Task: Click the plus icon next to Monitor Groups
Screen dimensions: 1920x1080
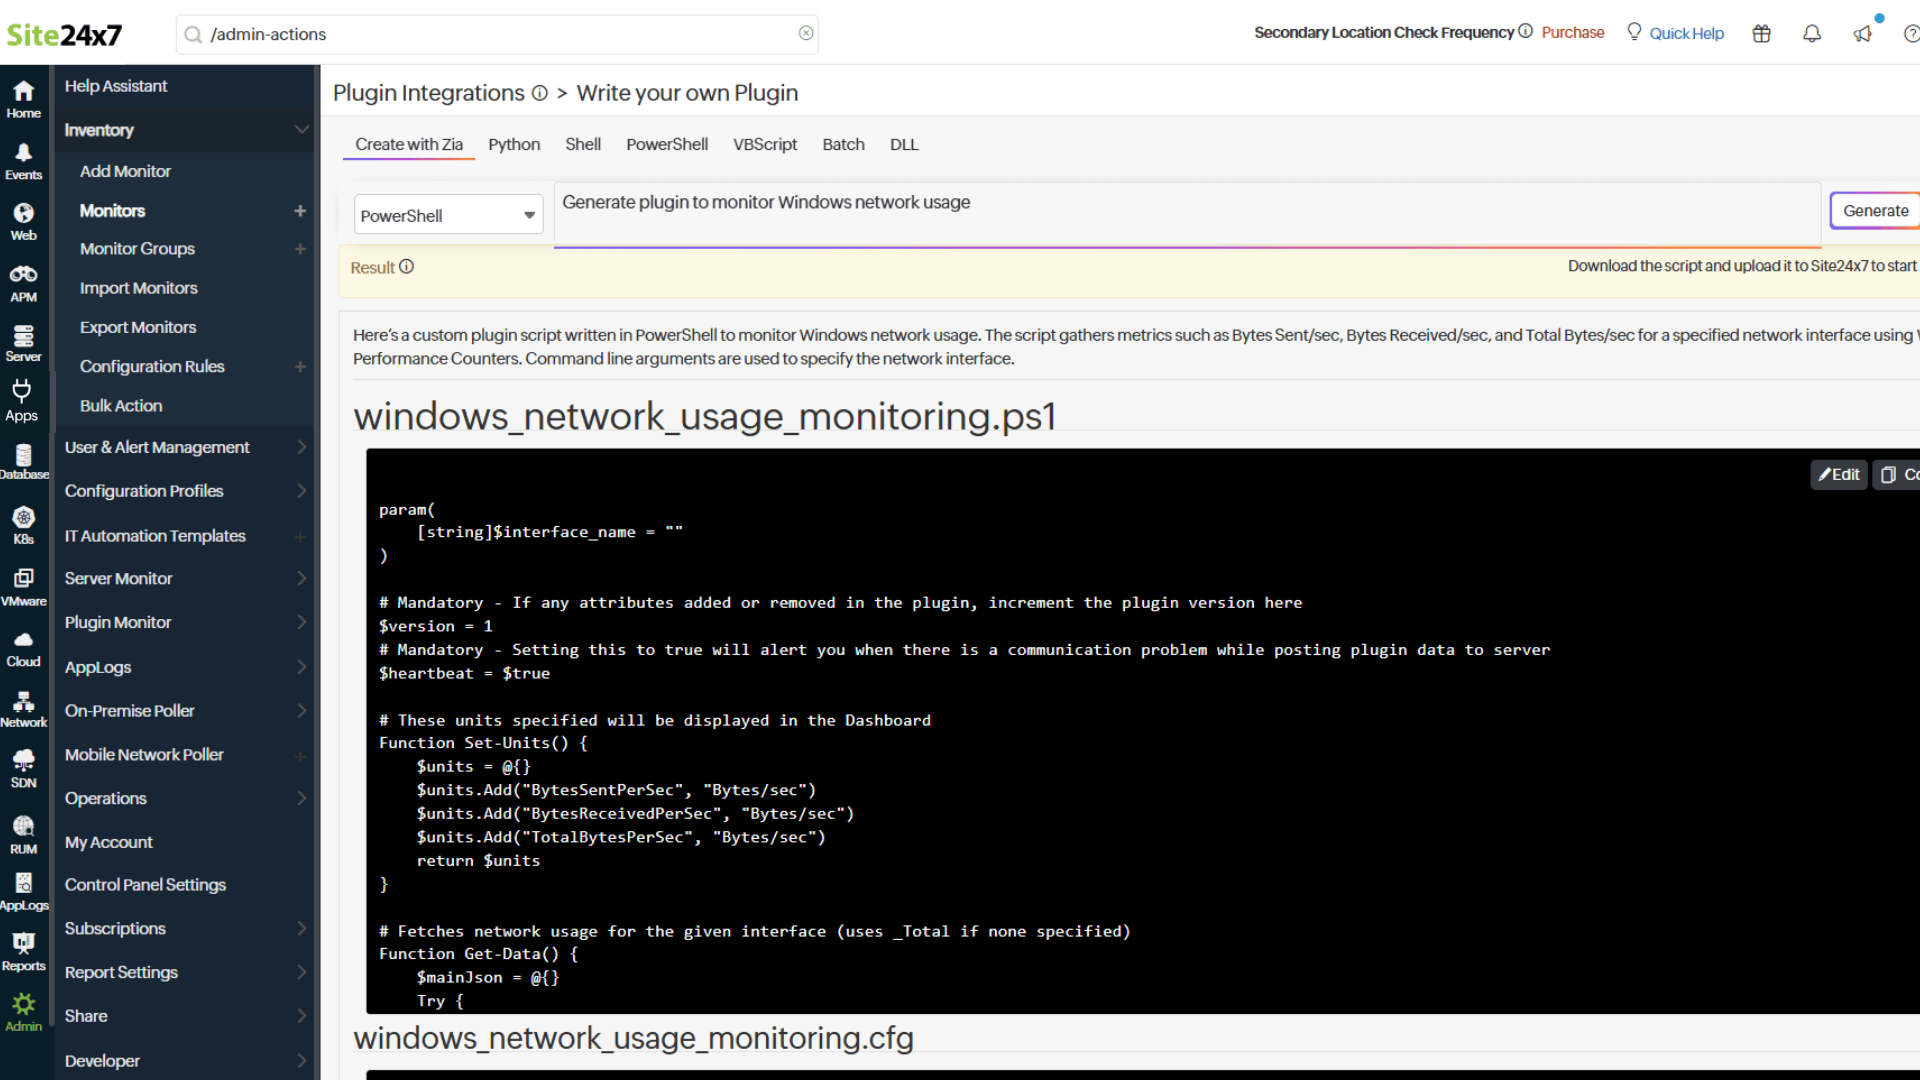Action: coord(300,249)
